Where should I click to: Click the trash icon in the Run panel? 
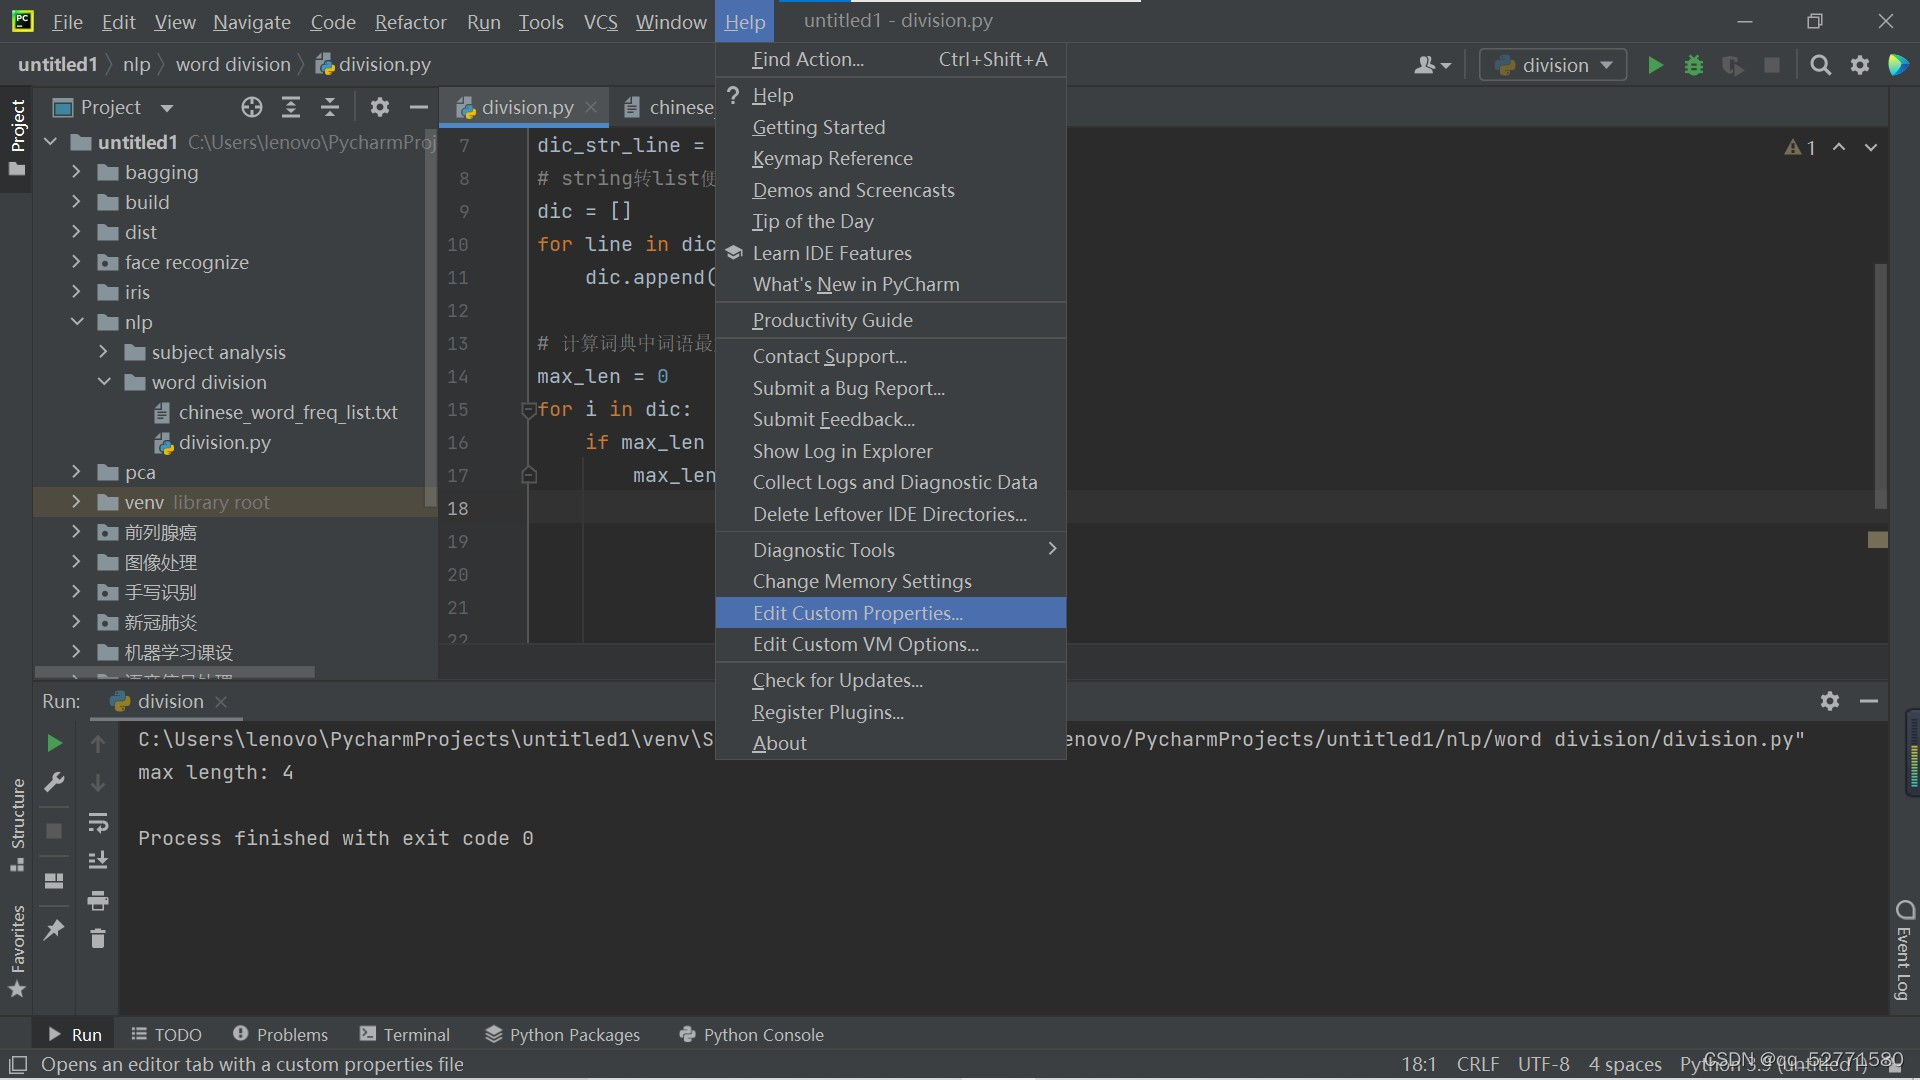[97, 939]
